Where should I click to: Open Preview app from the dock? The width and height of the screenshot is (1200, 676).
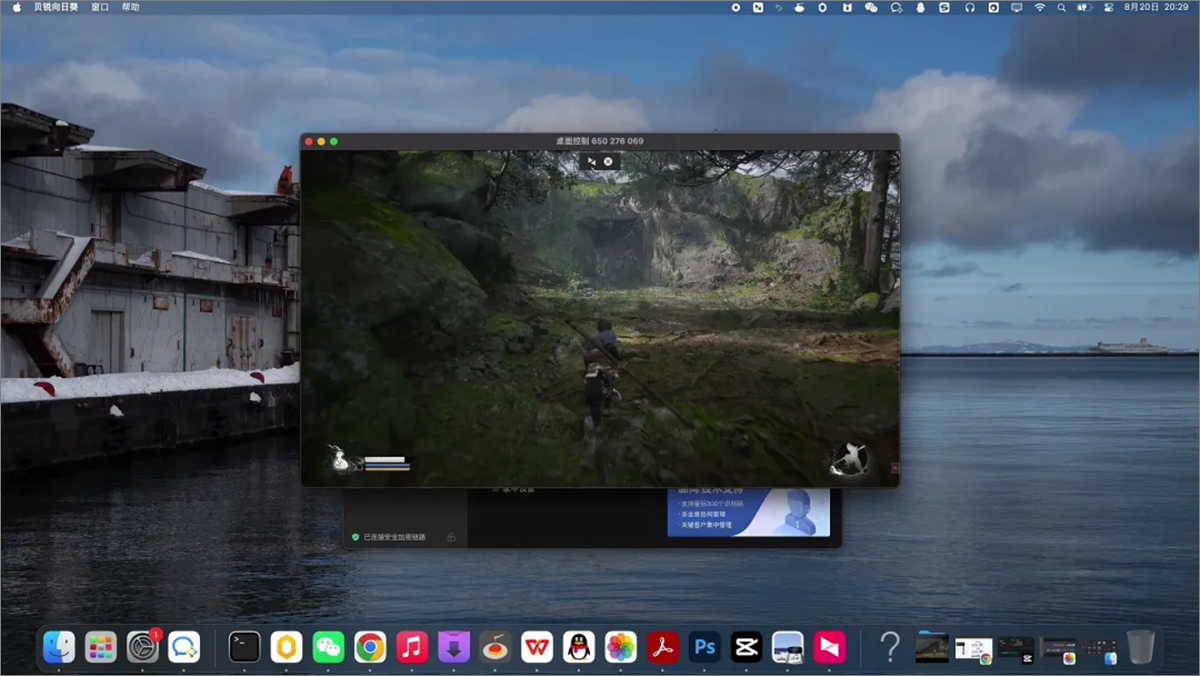click(788, 647)
